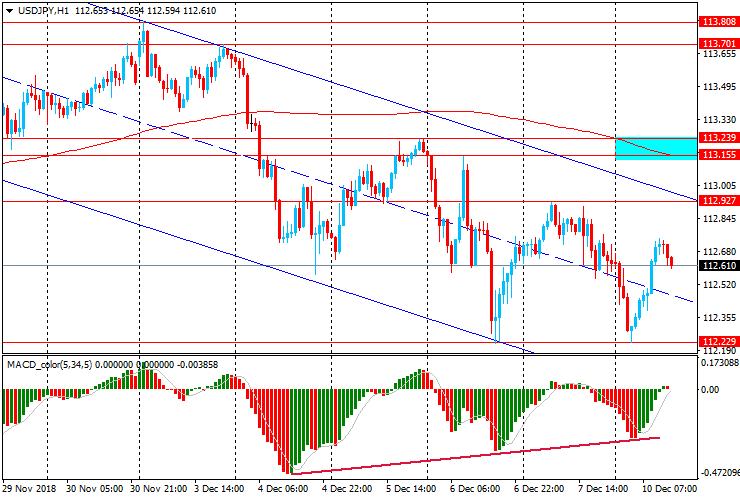Screen dimensions: 740x500
Task: Select the 113.808 red price label
Action: tap(719, 22)
